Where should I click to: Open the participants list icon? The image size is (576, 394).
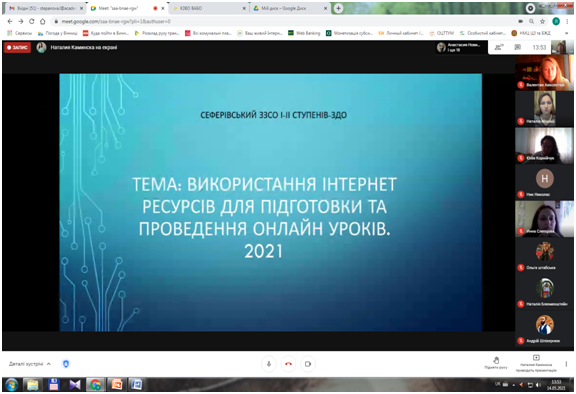pos(499,47)
